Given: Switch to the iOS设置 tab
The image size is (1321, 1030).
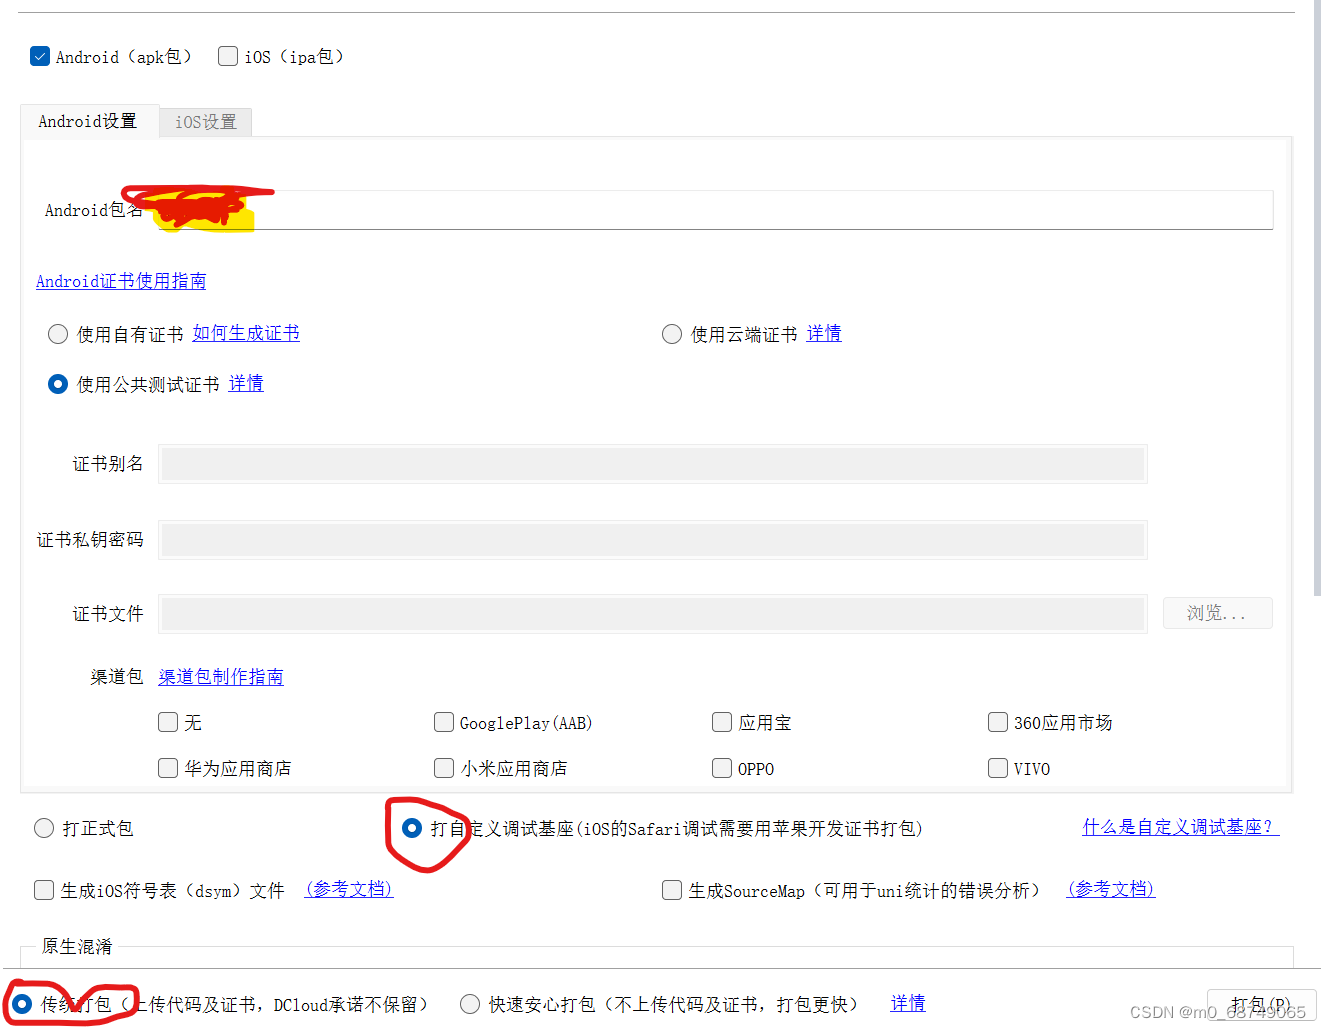Looking at the screenshot, I should click(x=204, y=121).
